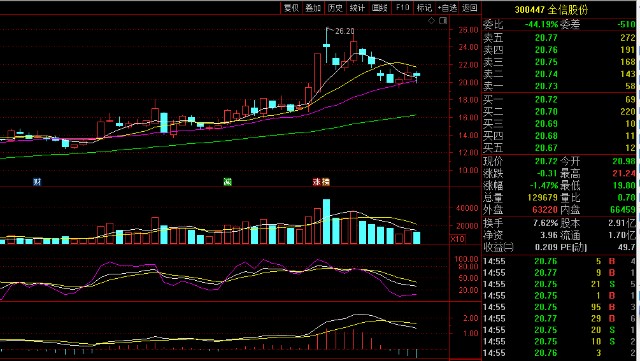
Task: Click the 返回 return button
Action: coord(469,8)
